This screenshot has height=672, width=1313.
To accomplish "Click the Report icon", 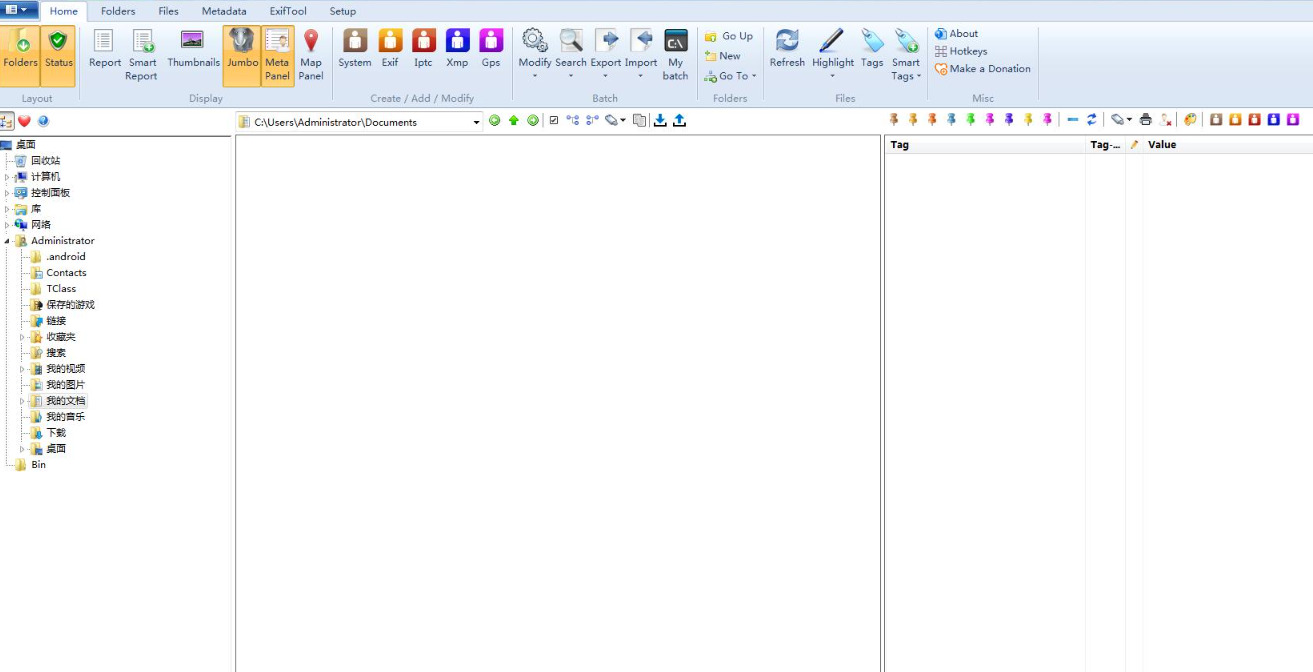I will pos(105,49).
